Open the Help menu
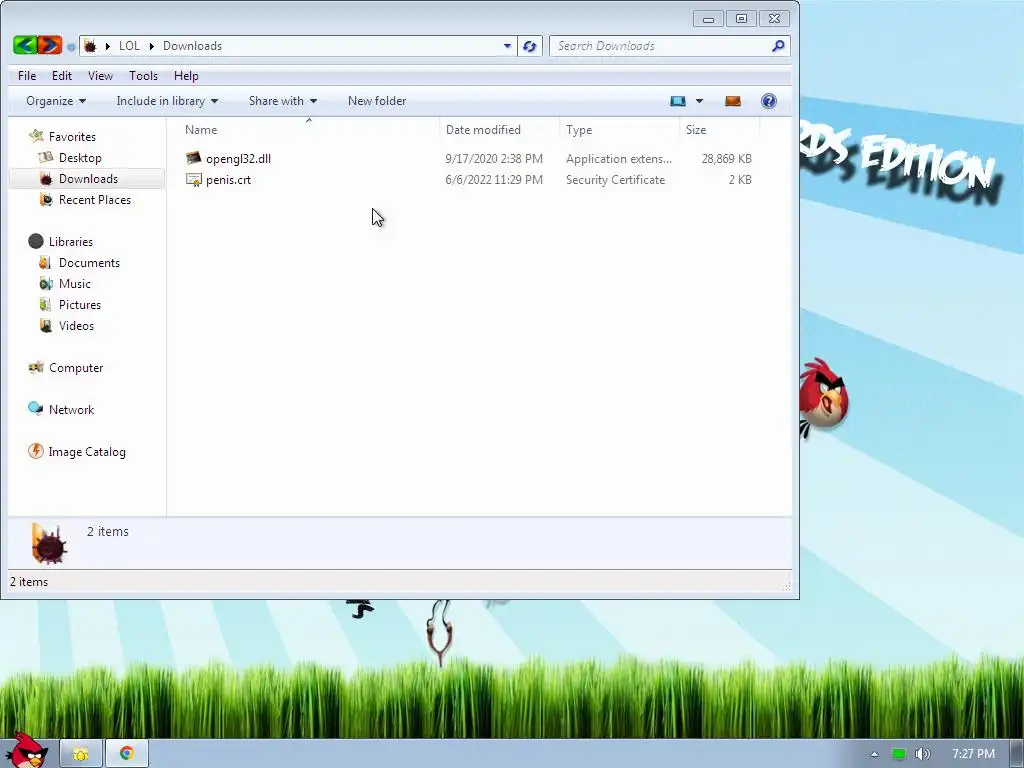 pyautogui.click(x=185, y=76)
